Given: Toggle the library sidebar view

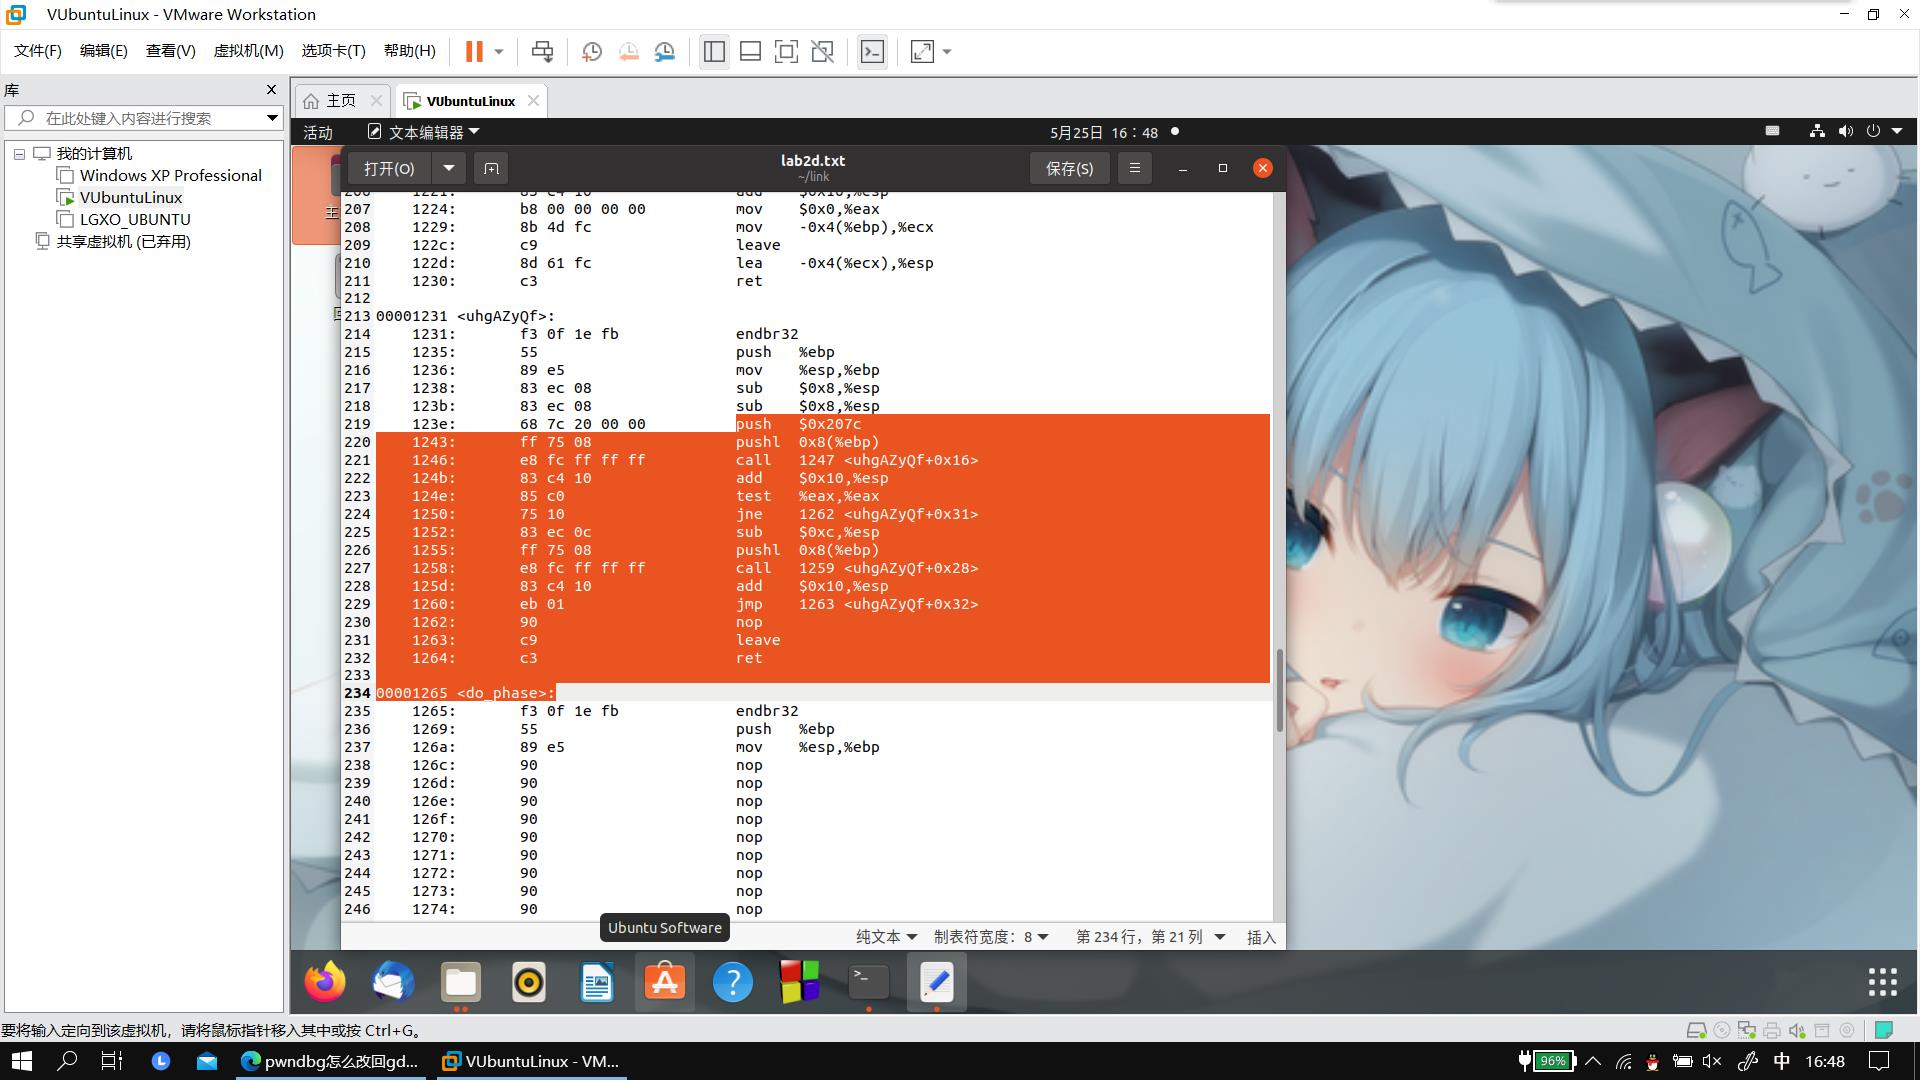Looking at the screenshot, I should 714,52.
